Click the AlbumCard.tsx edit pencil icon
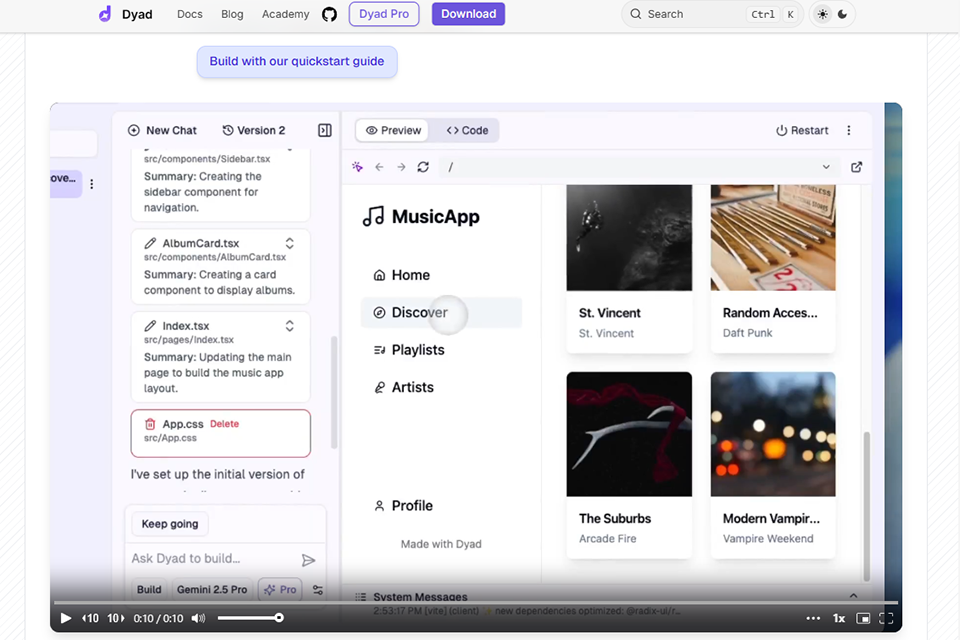Image resolution: width=960 pixels, height=640 pixels. pyautogui.click(x=150, y=243)
